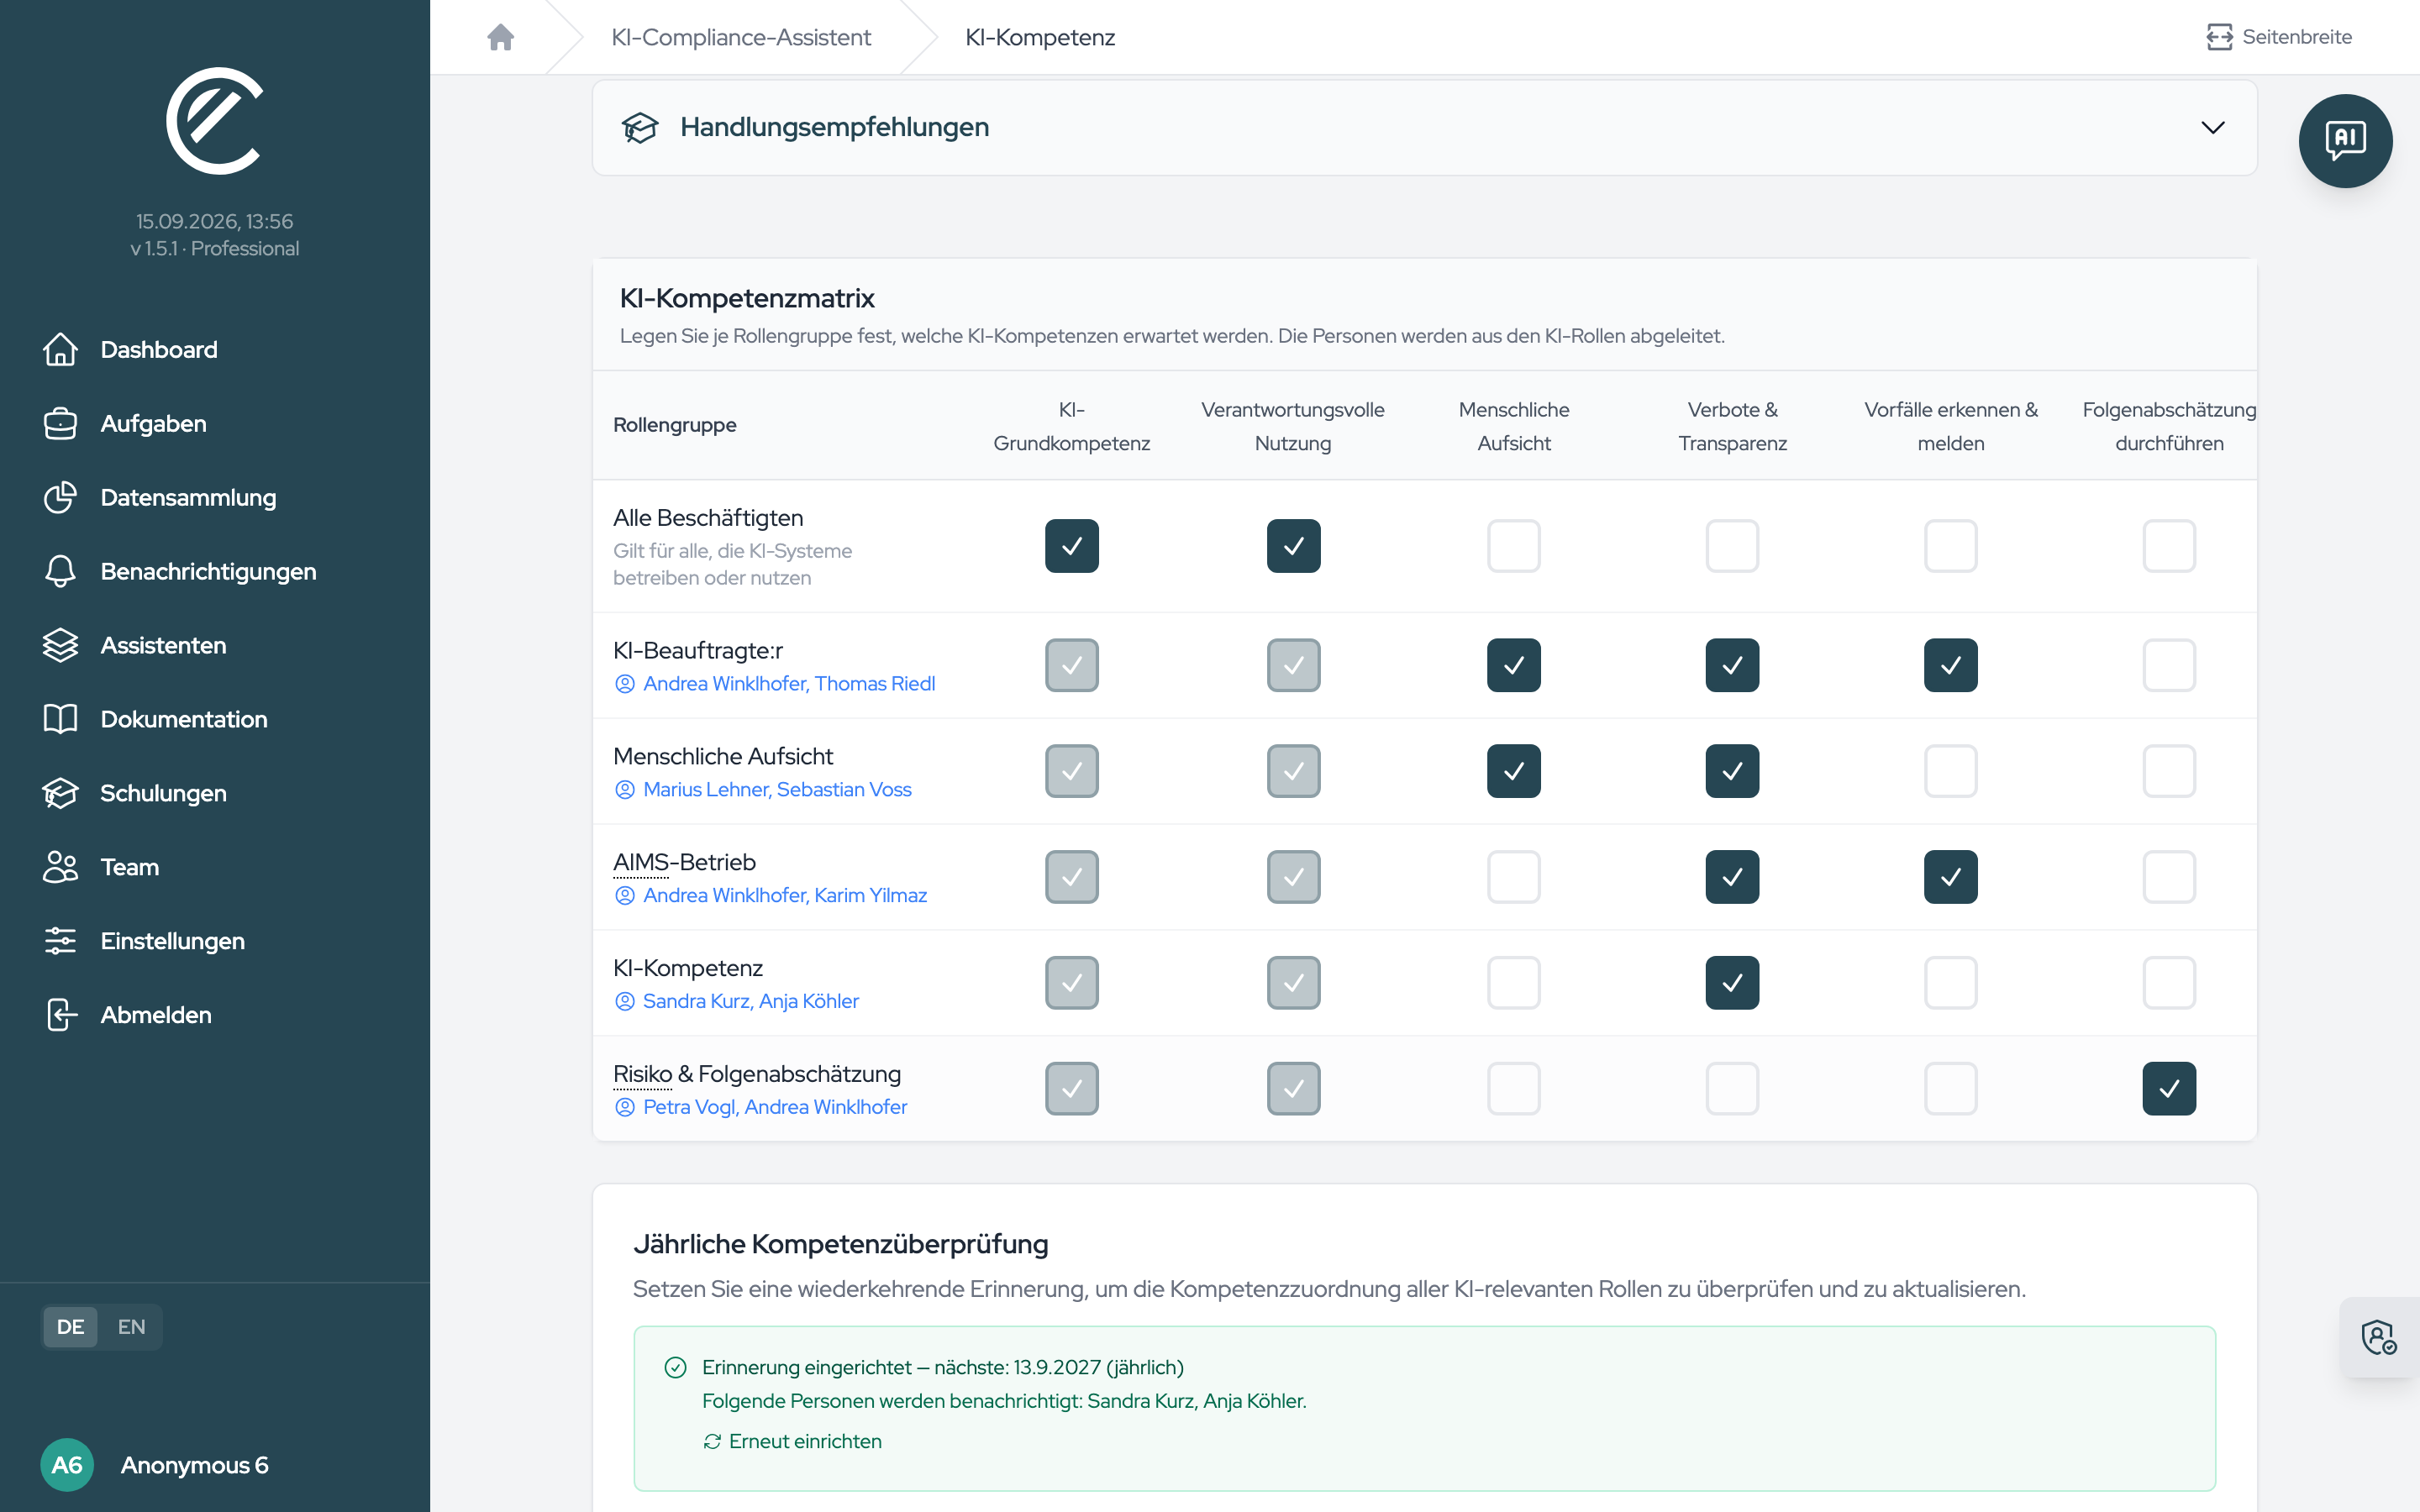Viewport: 2420px width, 1512px height.
Task: Click Erneut einrichten link
Action: tap(792, 1441)
